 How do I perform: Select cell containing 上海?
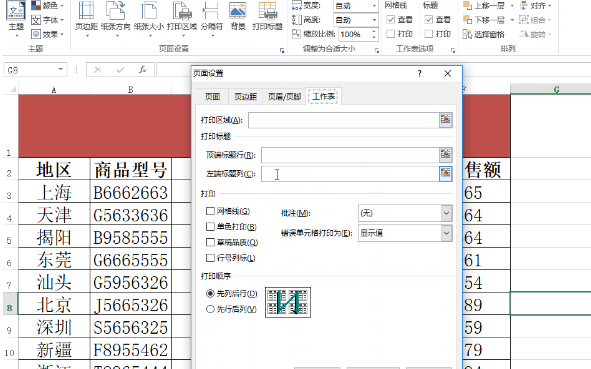point(54,192)
